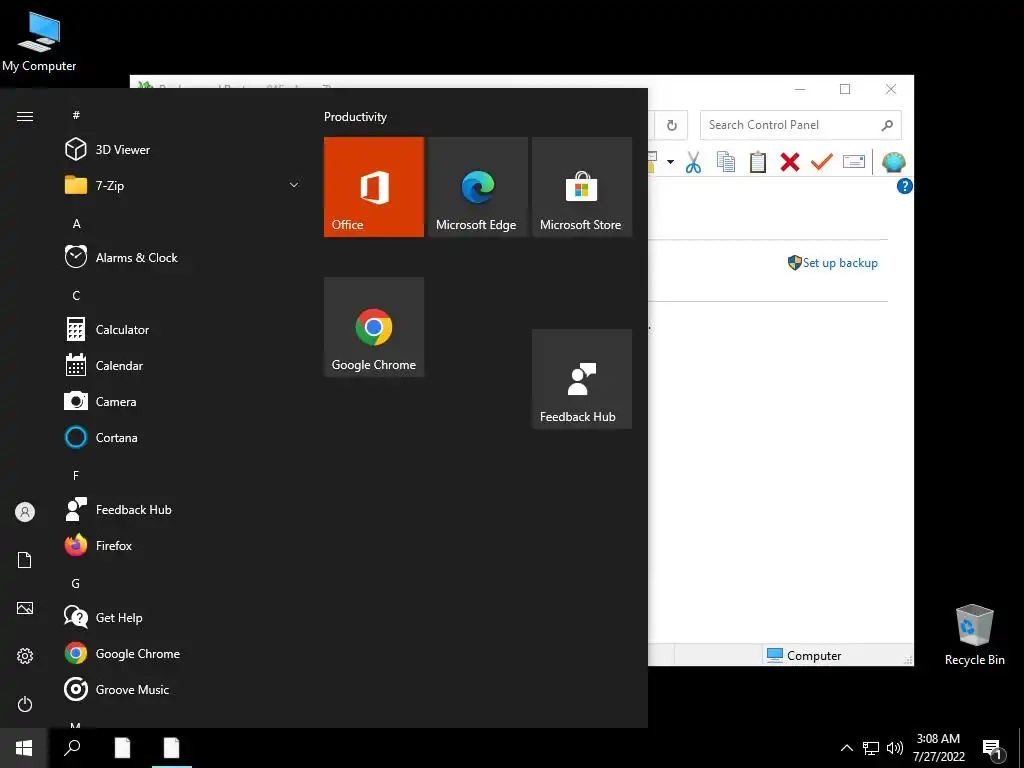This screenshot has height=768, width=1024.
Task: Show hidden system tray icons
Action: tap(846, 748)
